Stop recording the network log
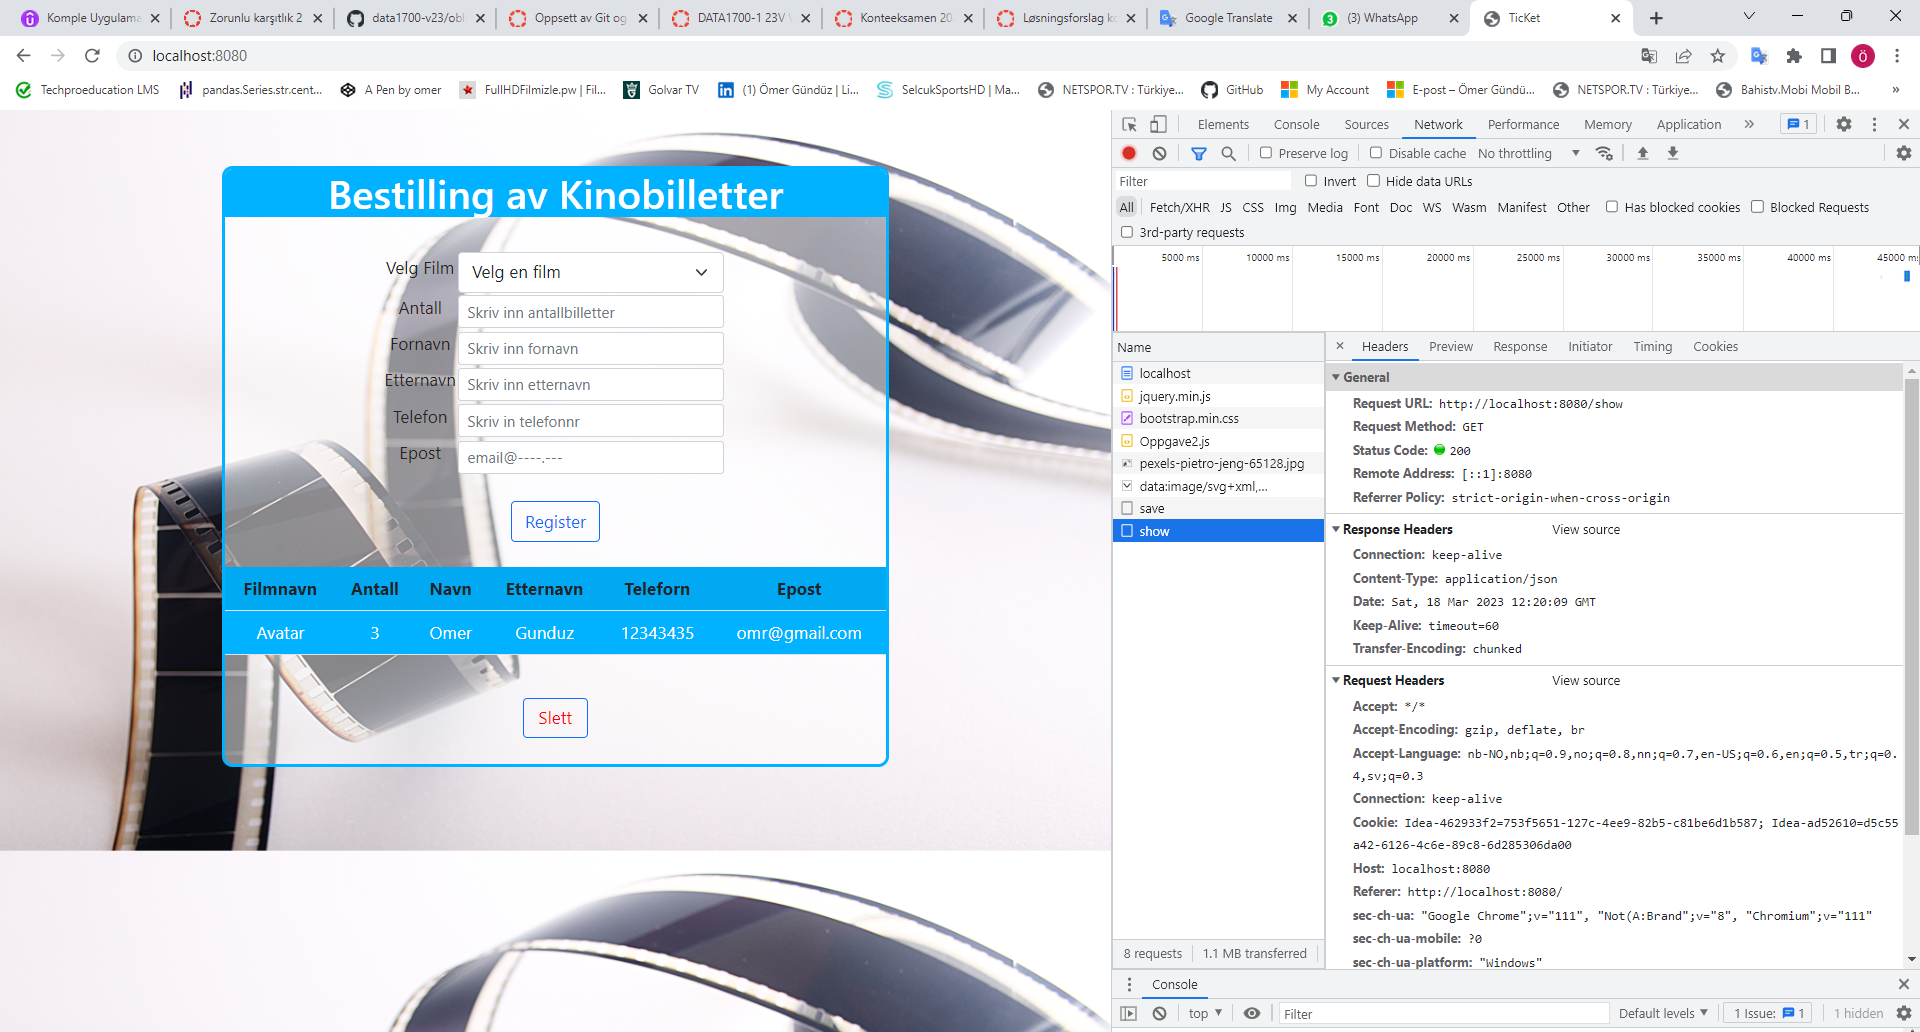 [1130, 153]
